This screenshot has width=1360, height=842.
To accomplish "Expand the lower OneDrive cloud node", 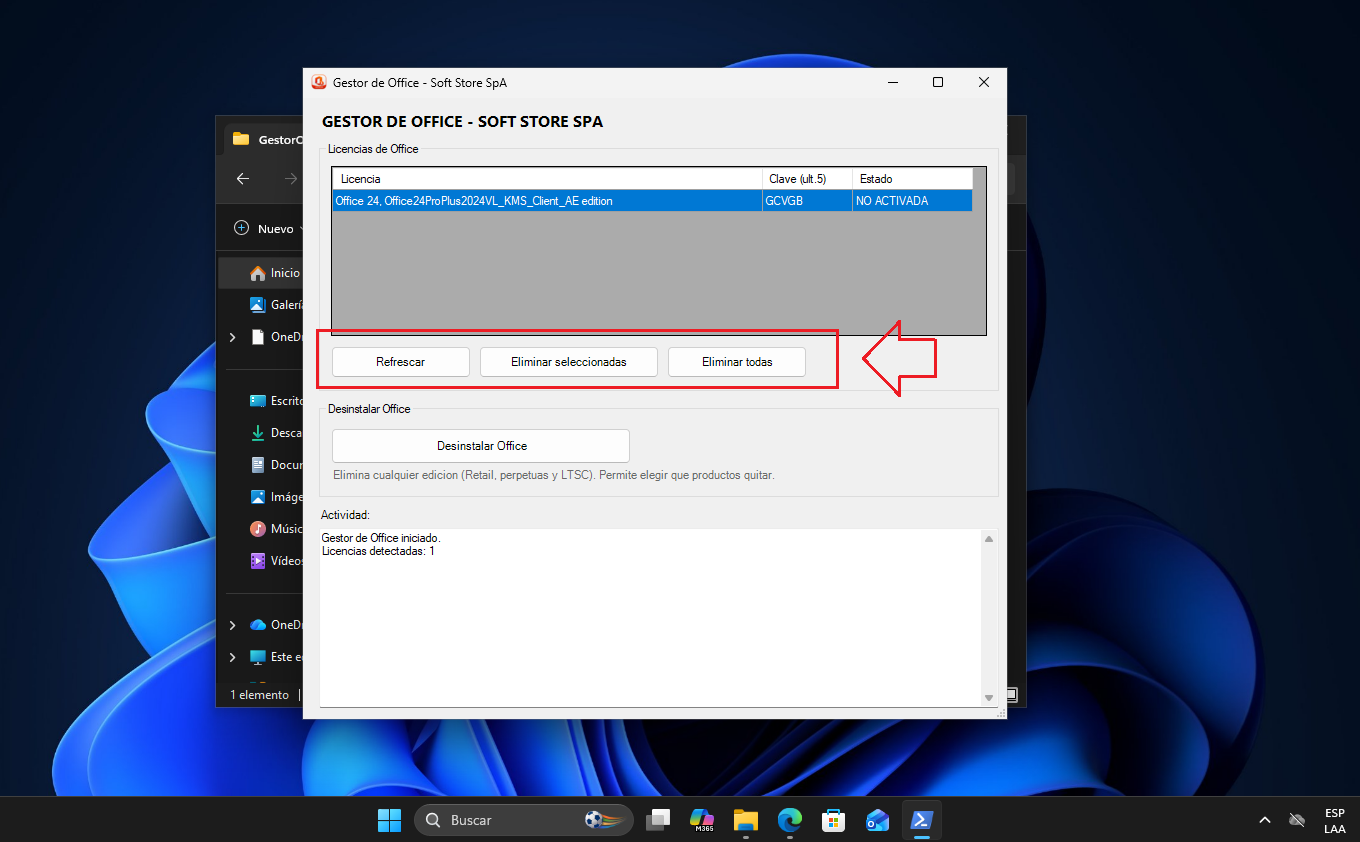I will point(232,625).
